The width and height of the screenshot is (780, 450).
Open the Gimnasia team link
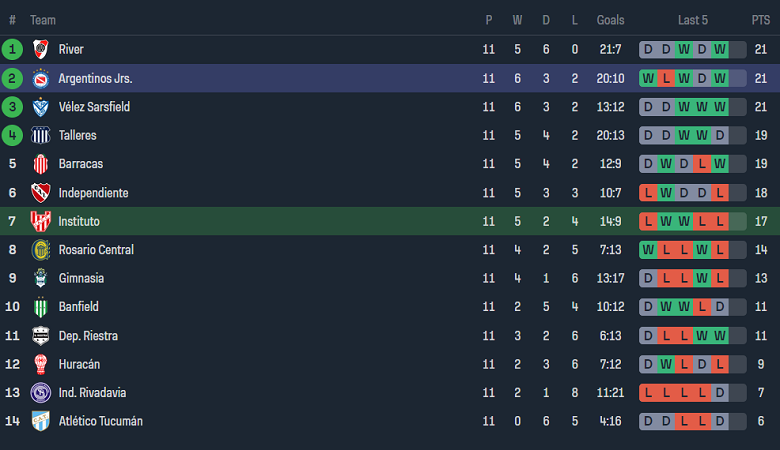(81, 278)
